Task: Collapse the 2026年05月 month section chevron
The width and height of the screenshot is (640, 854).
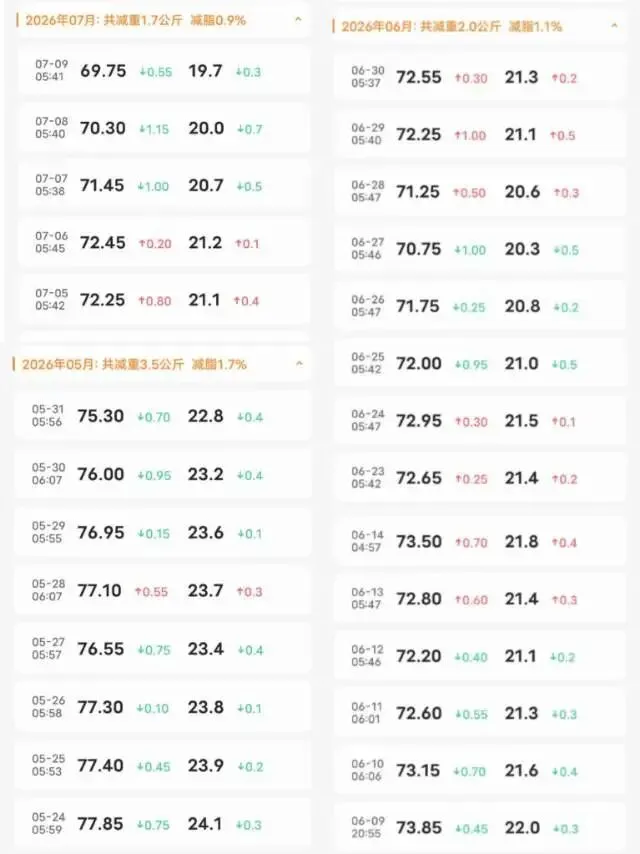Action: pyautogui.click(x=299, y=363)
